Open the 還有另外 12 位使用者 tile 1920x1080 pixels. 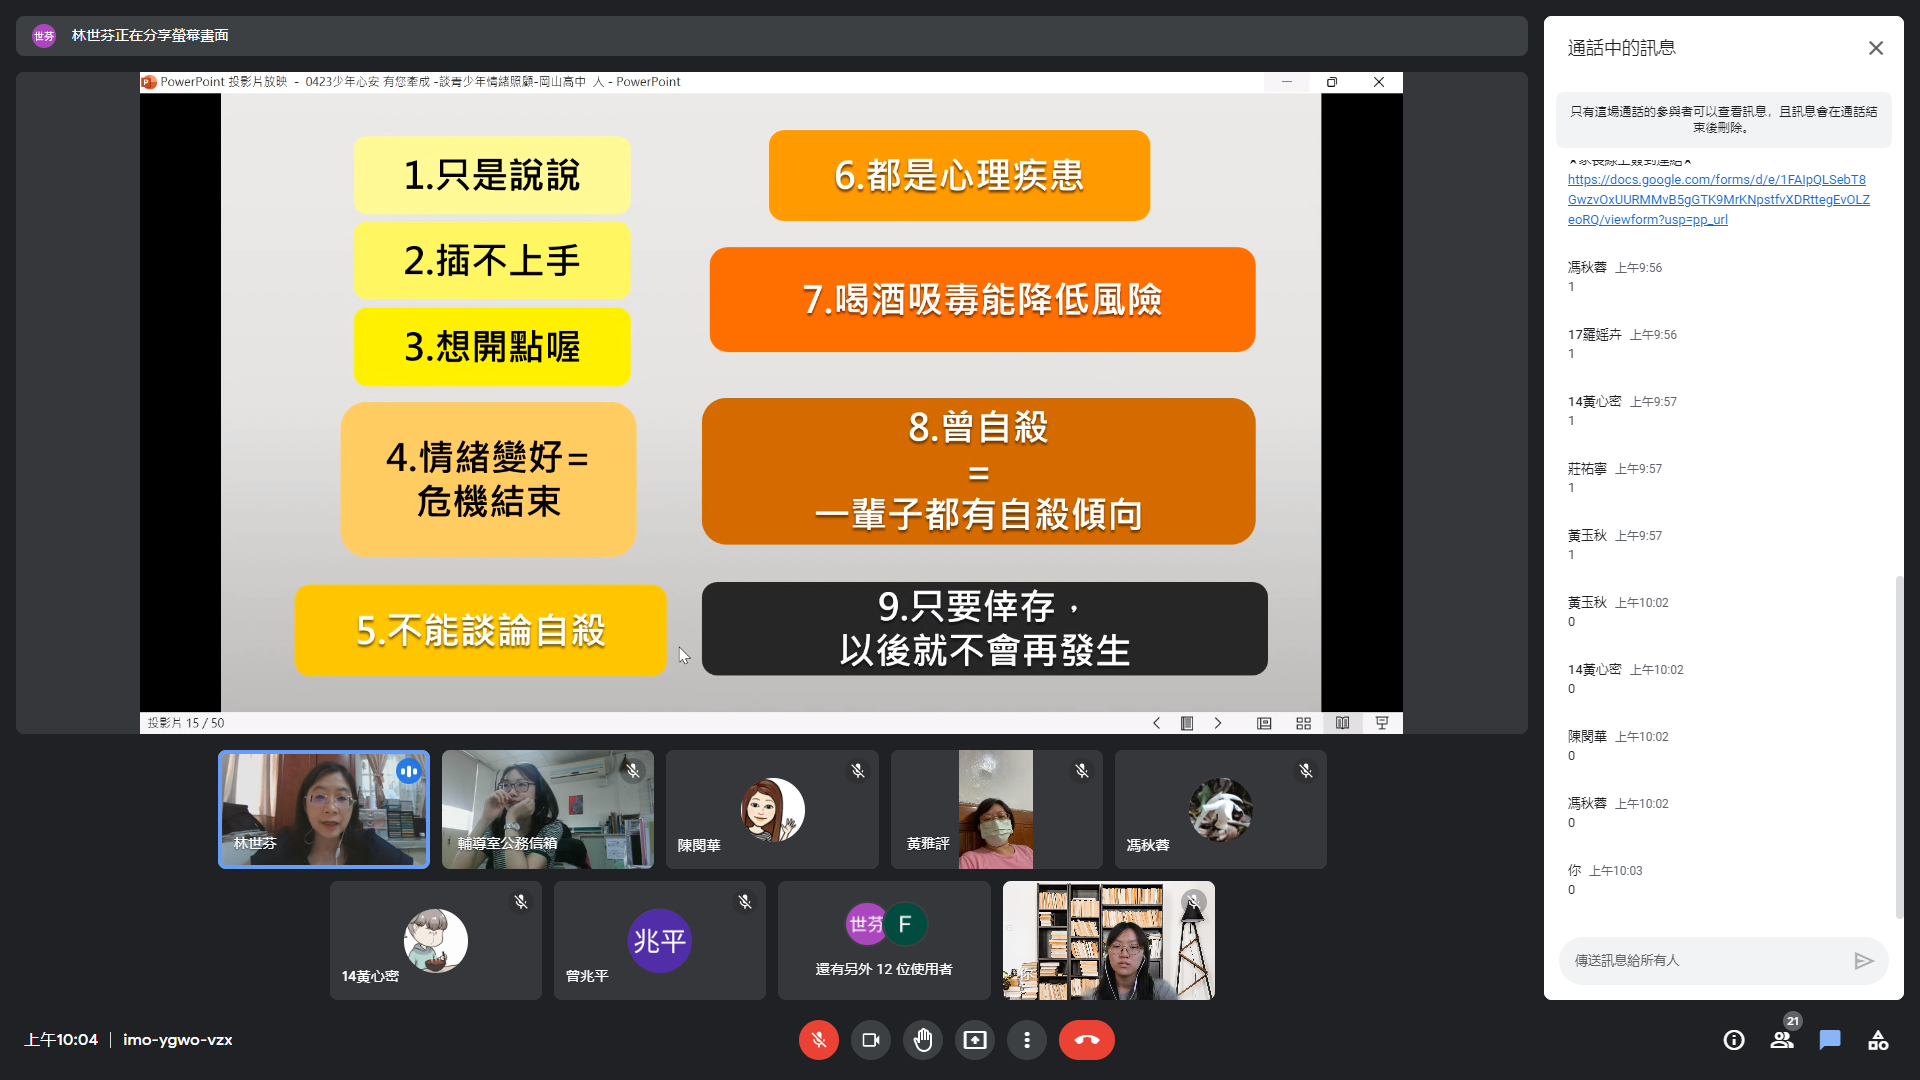pyautogui.click(x=884, y=940)
